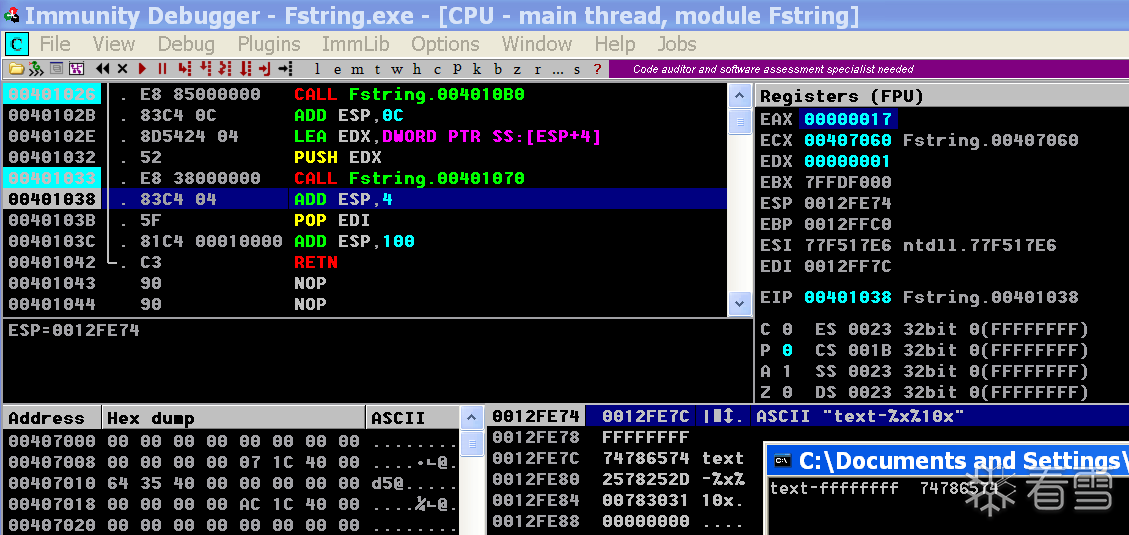Click the Step over icon
This screenshot has width=1129, height=535.
click(x=205, y=69)
